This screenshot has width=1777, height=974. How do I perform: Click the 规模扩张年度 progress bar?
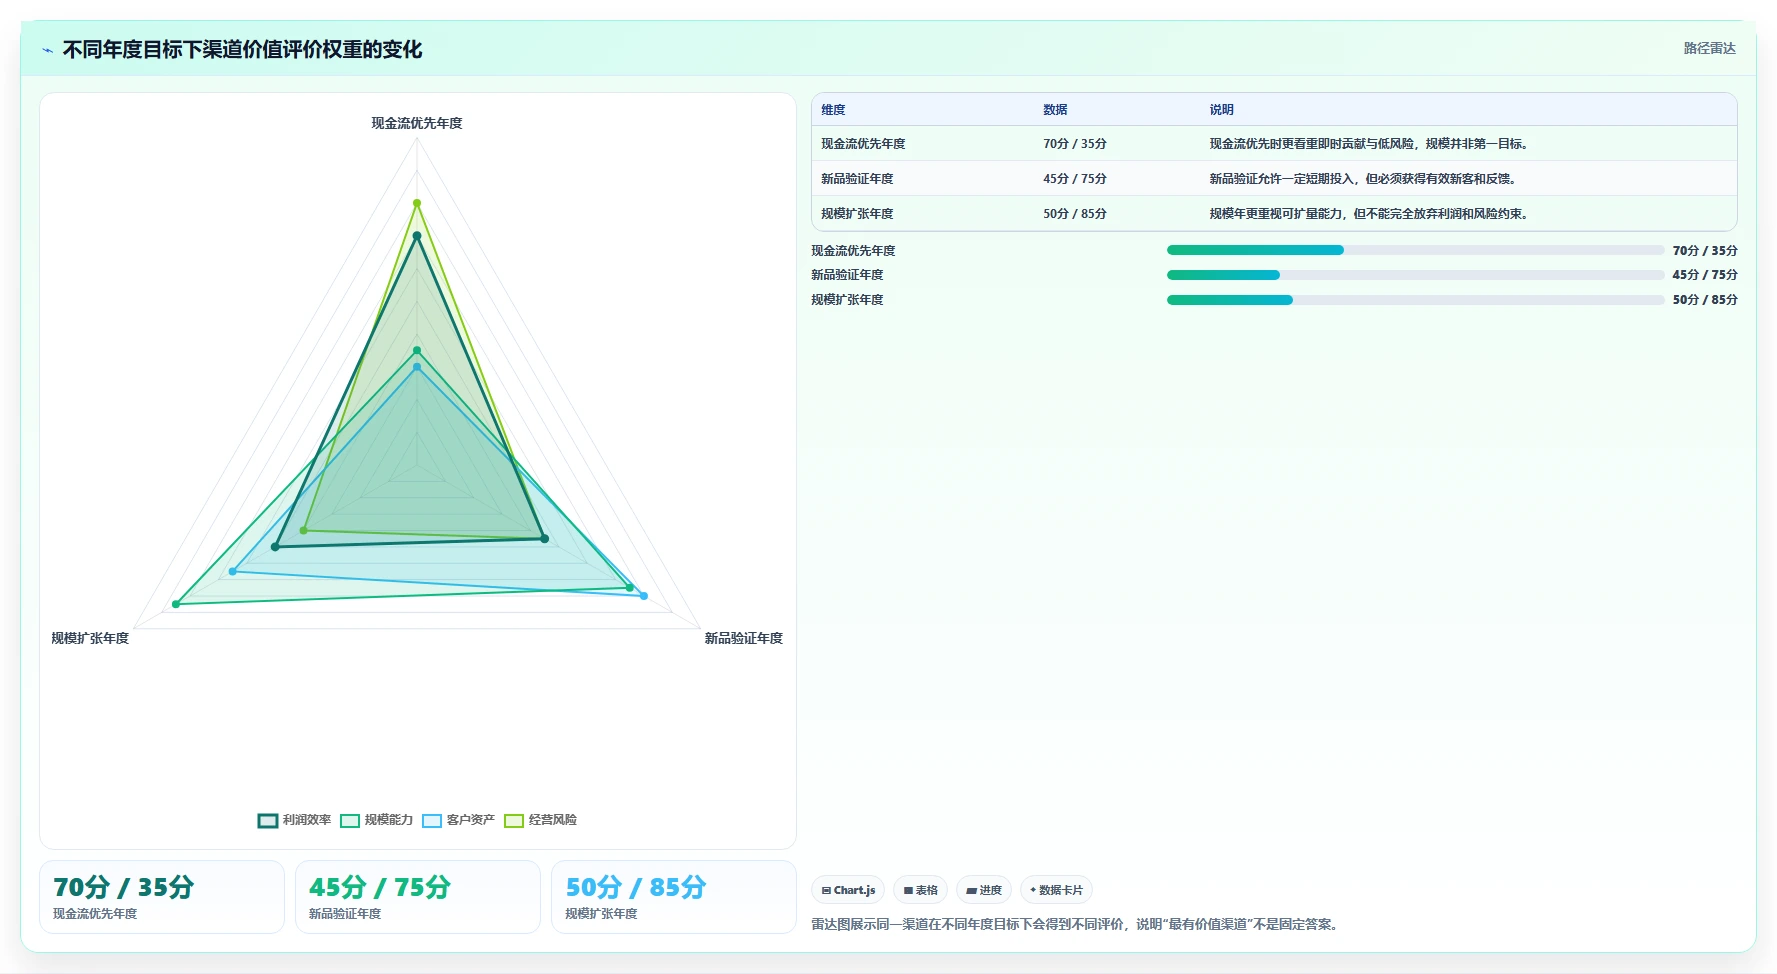[x=1415, y=300]
